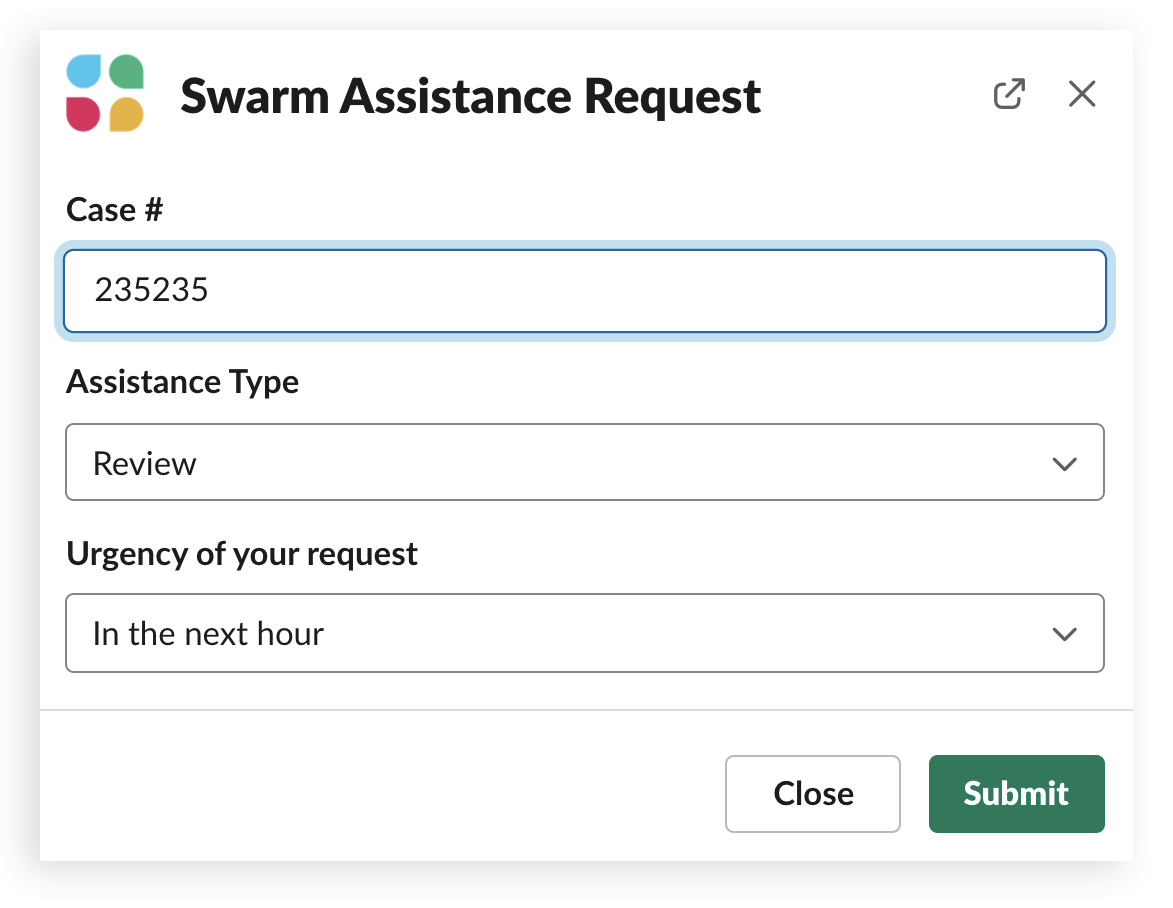Click the selected Review value text
The width and height of the screenshot is (1173, 908).
pos(144,464)
